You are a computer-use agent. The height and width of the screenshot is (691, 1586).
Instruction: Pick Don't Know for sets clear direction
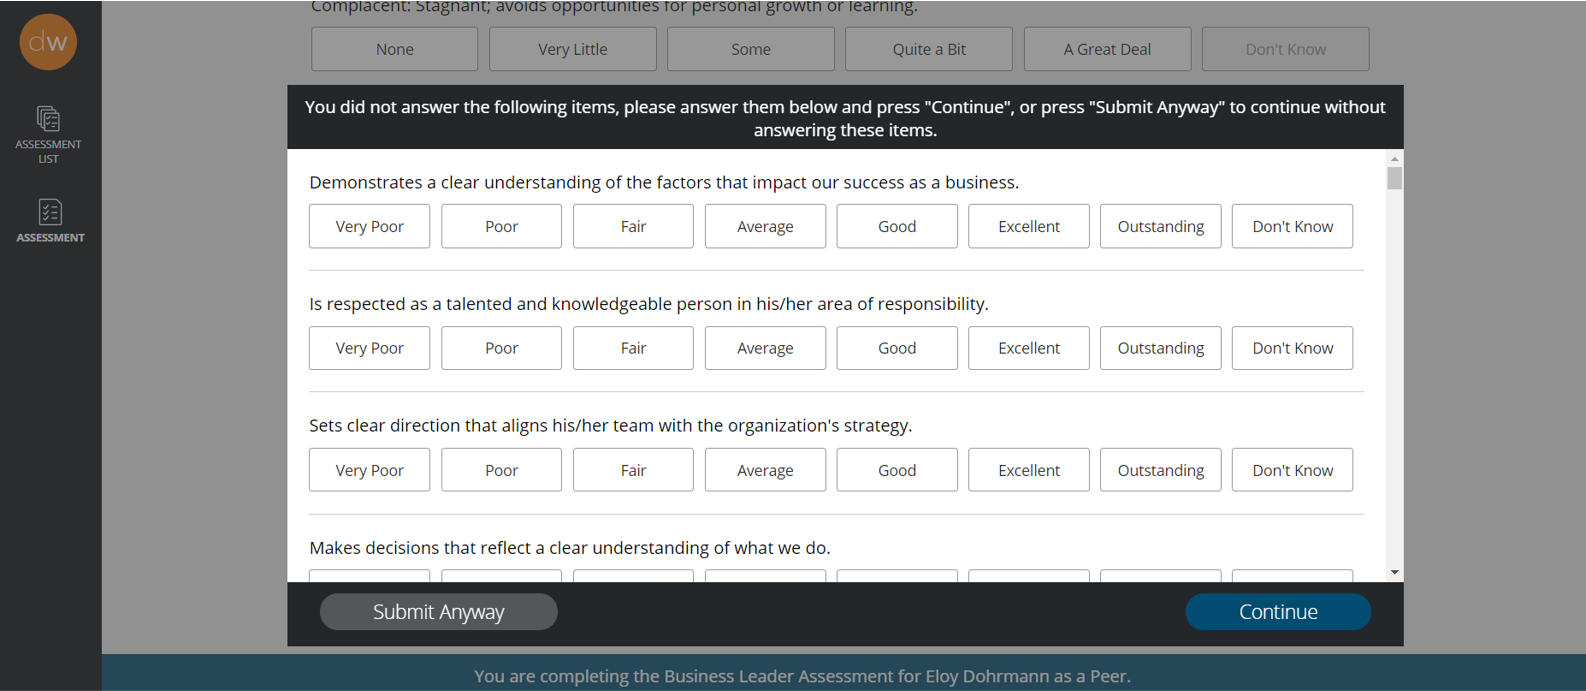(x=1292, y=470)
